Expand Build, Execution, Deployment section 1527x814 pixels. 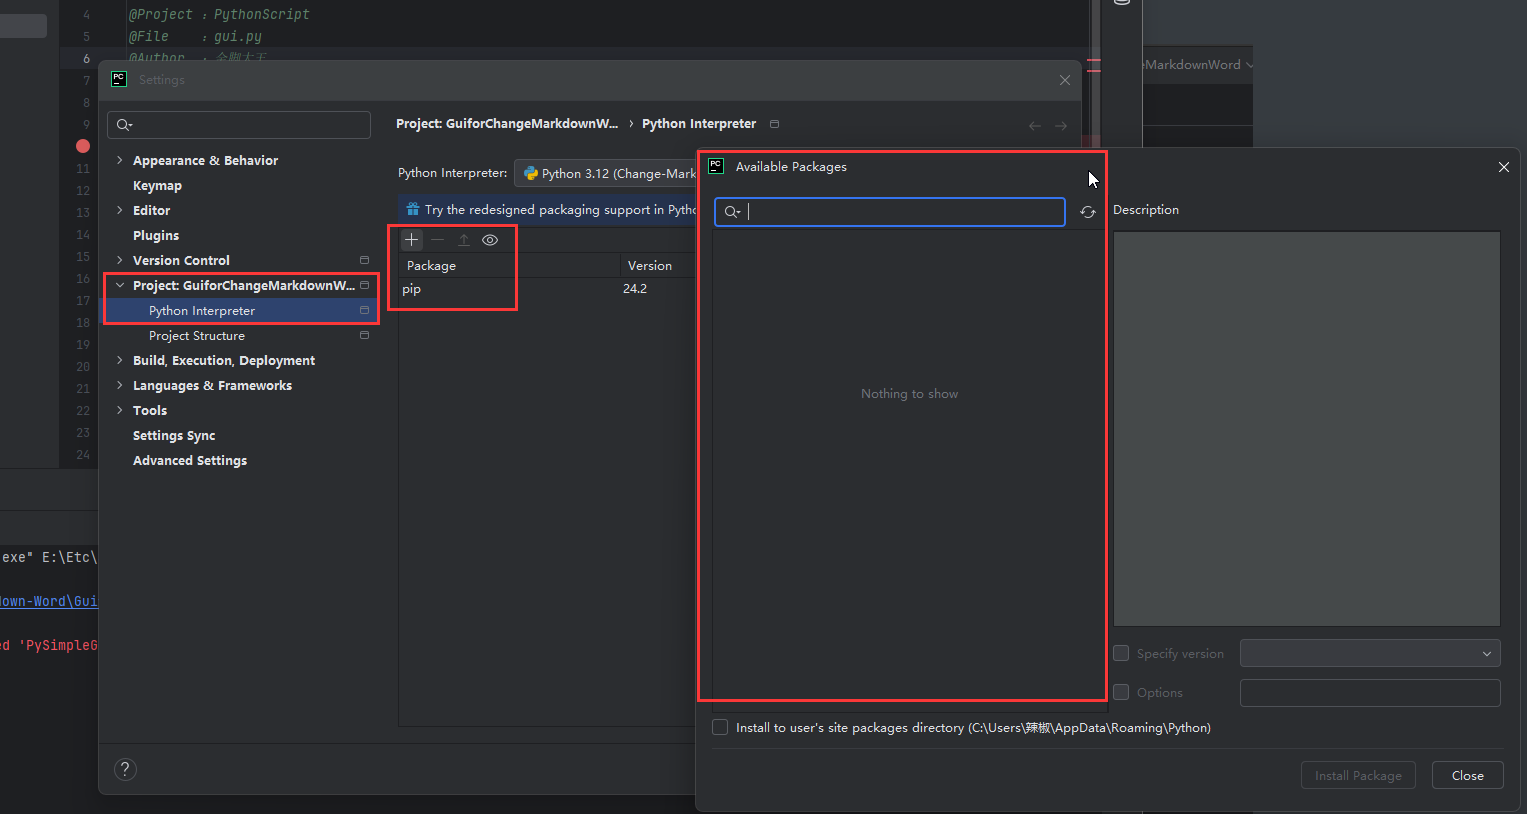coord(120,360)
